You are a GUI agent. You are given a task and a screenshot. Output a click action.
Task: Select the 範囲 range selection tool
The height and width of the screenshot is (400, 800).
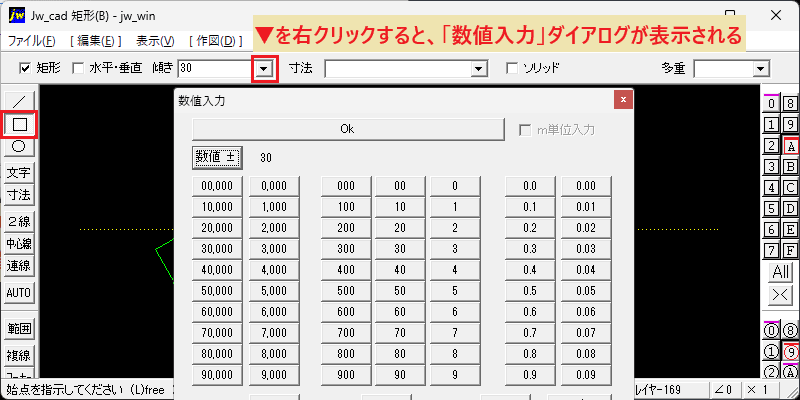click(19, 329)
